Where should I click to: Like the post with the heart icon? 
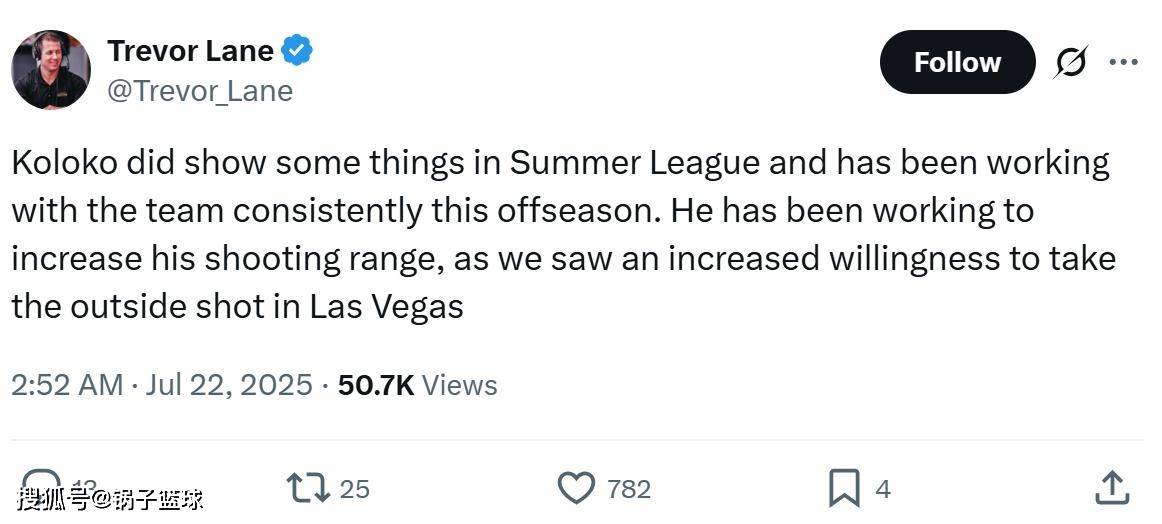(x=576, y=489)
